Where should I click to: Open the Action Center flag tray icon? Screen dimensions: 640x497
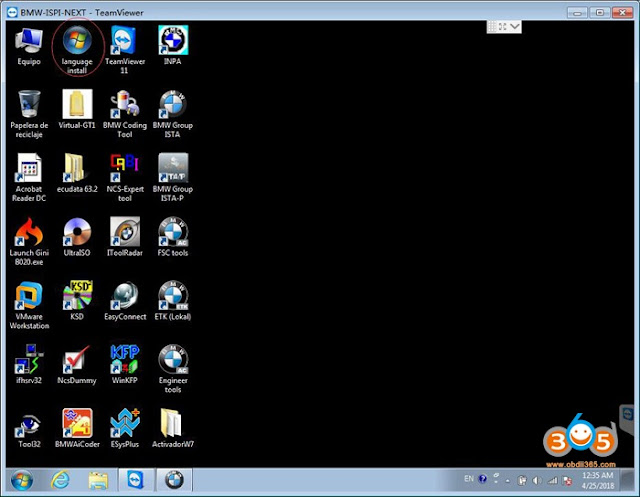point(567,481)
